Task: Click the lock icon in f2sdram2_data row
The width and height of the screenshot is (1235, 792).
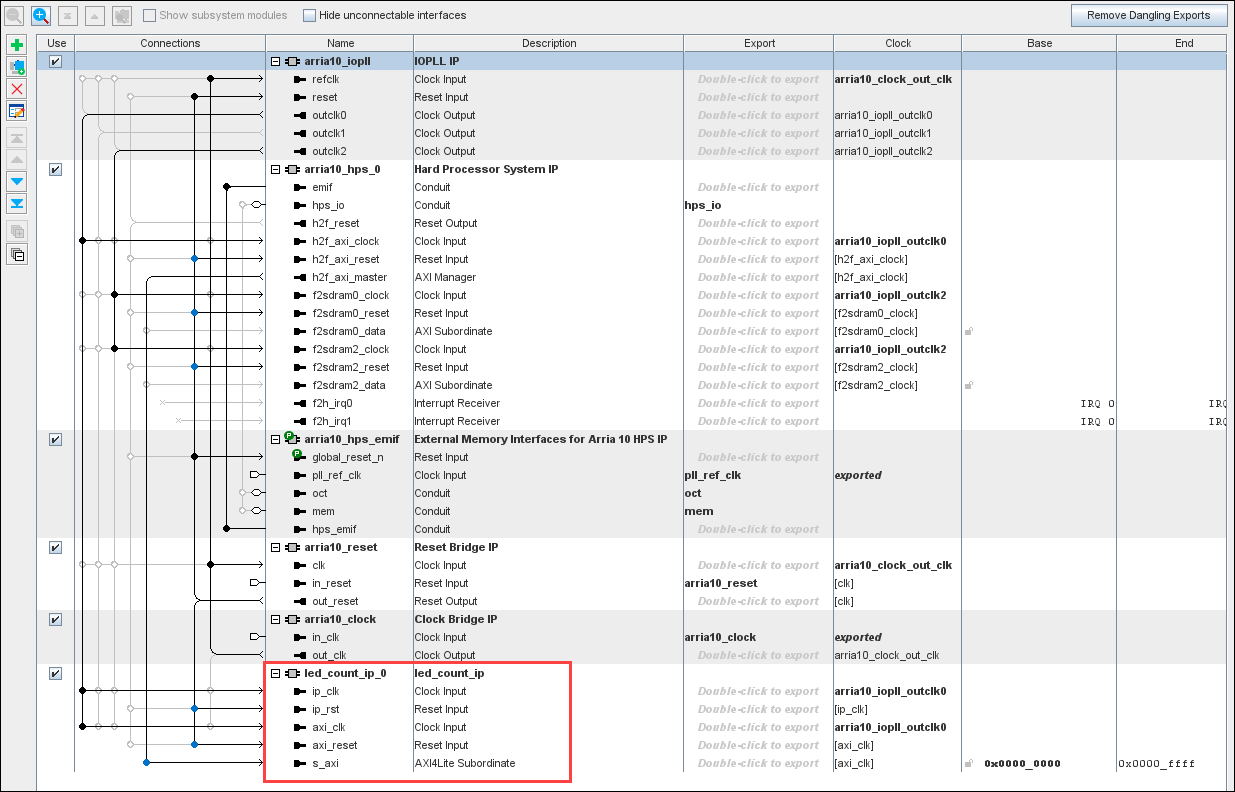Action: [968, 385]
